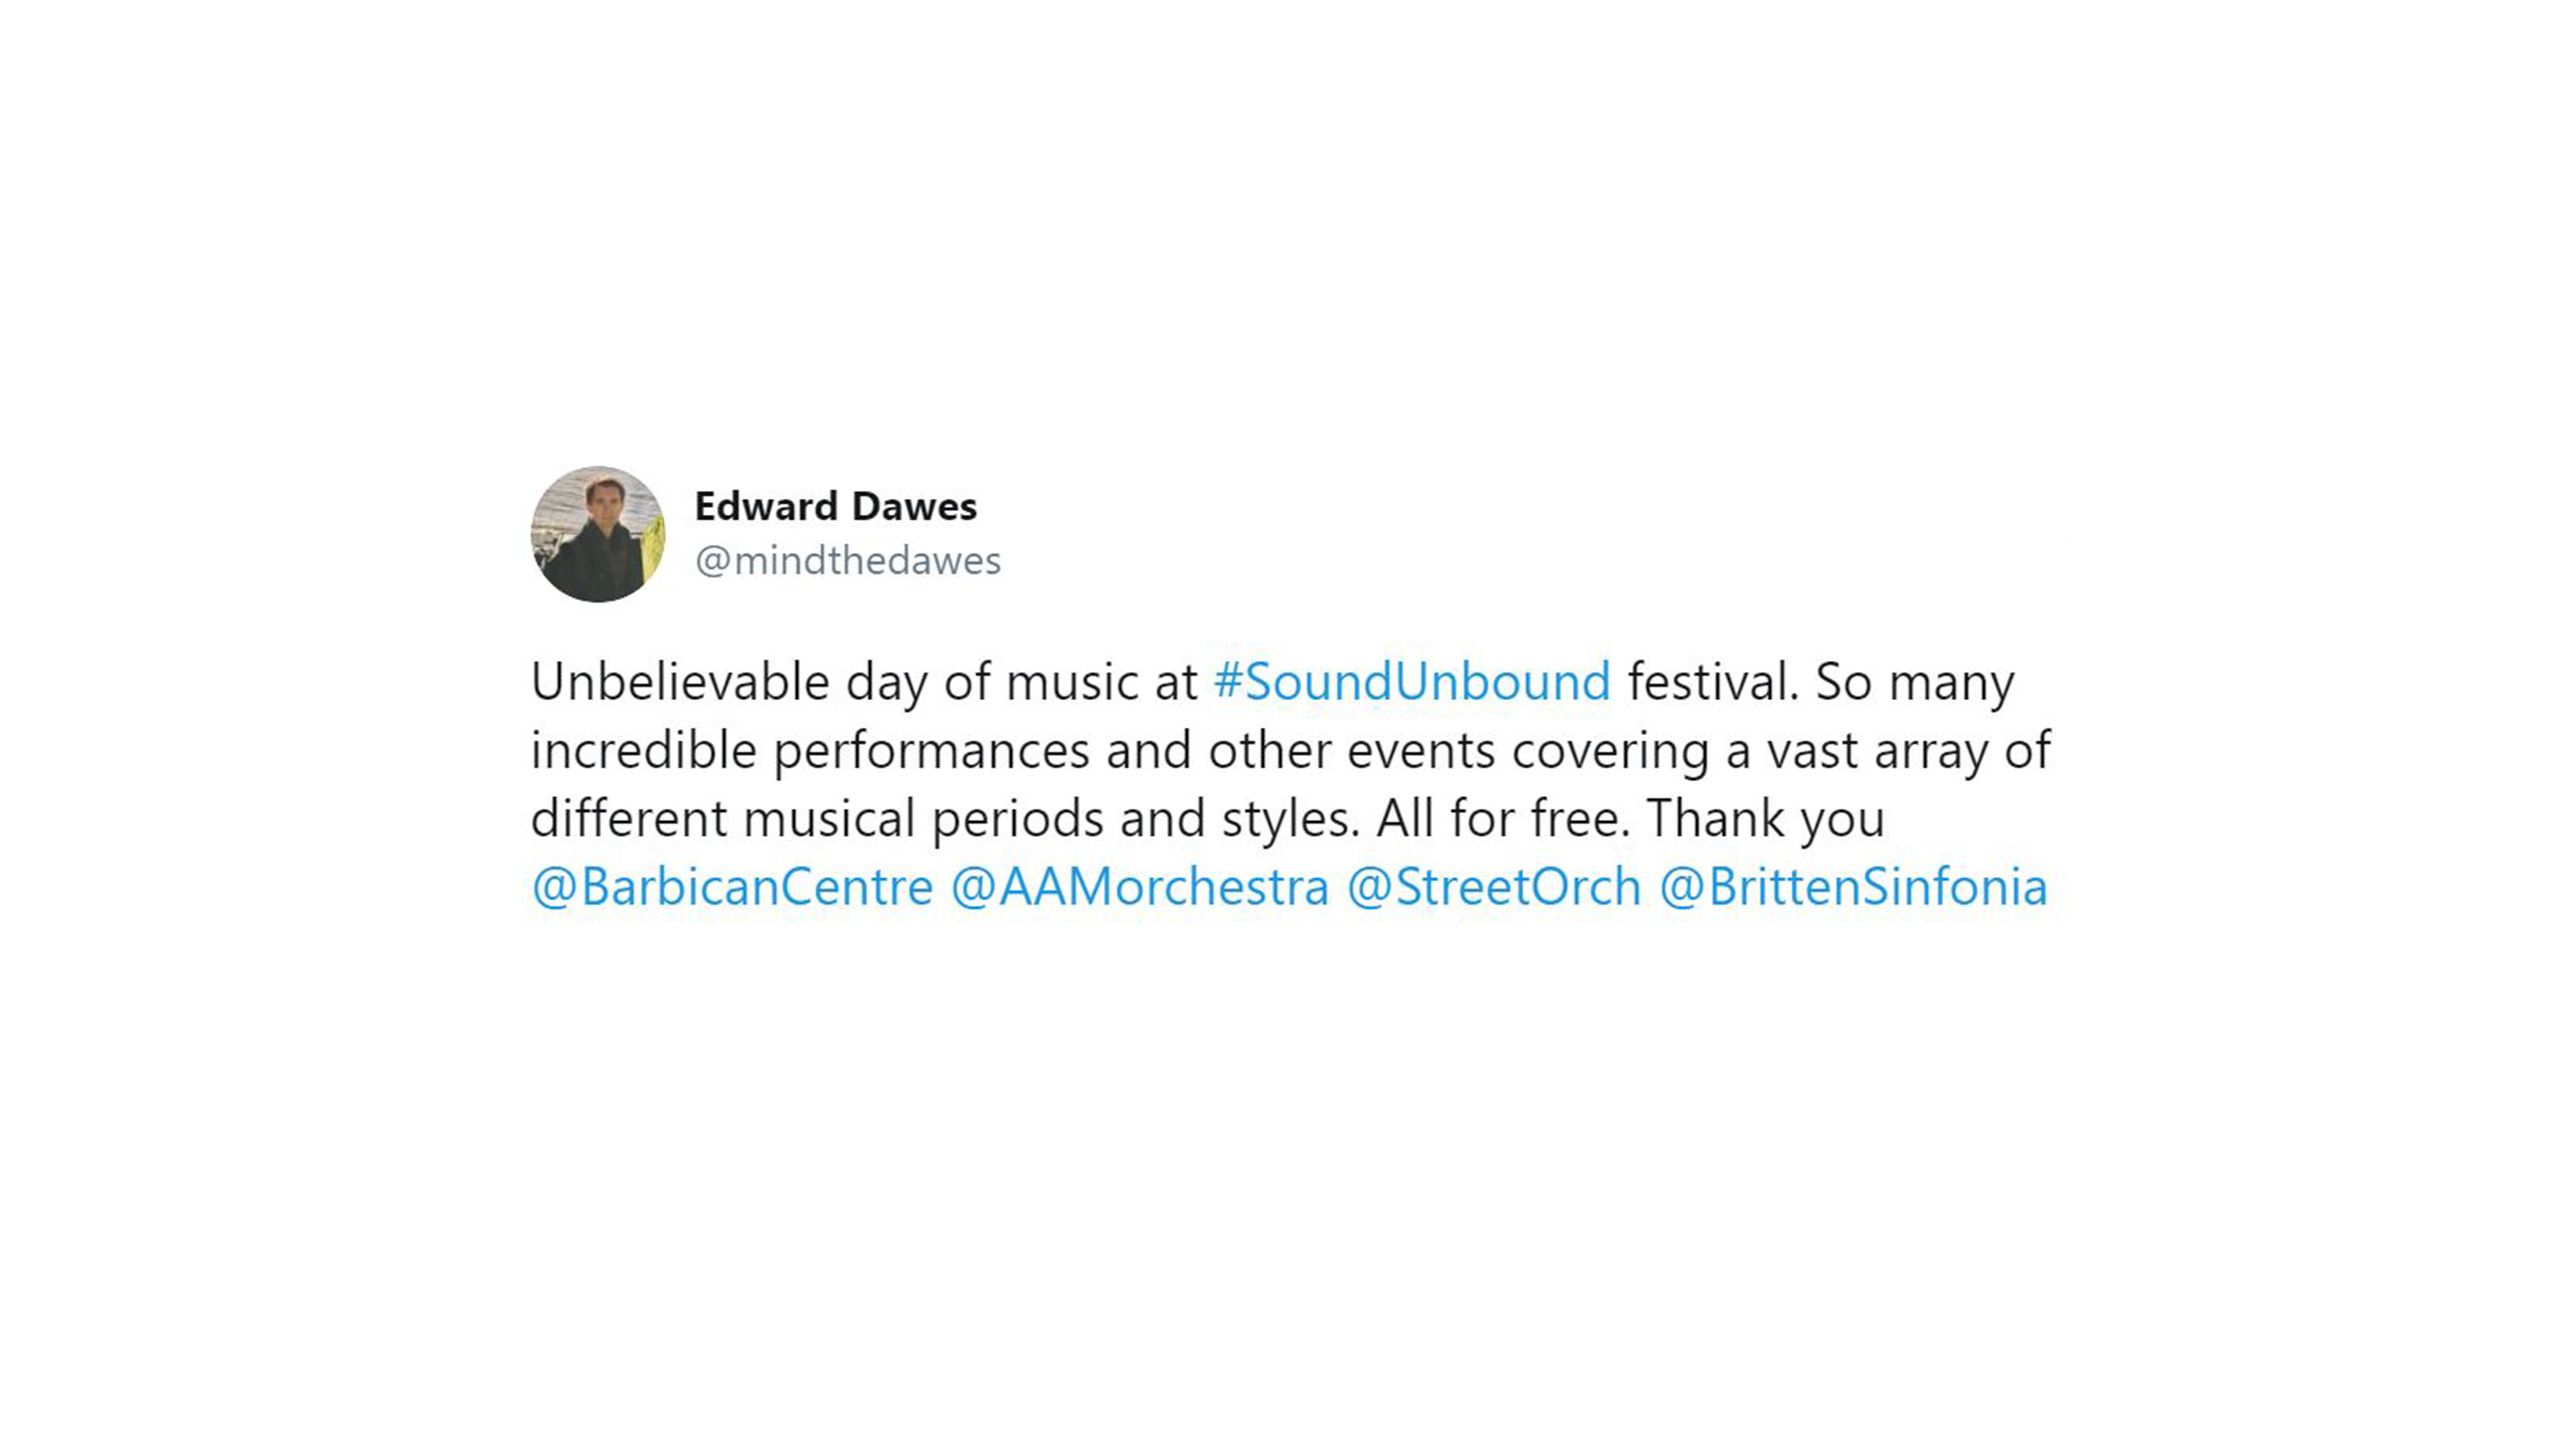This screenshot has width=2560, height=1440.
Task: Open the #SoundUnbound hashtag
Action: click(1411, 682)
